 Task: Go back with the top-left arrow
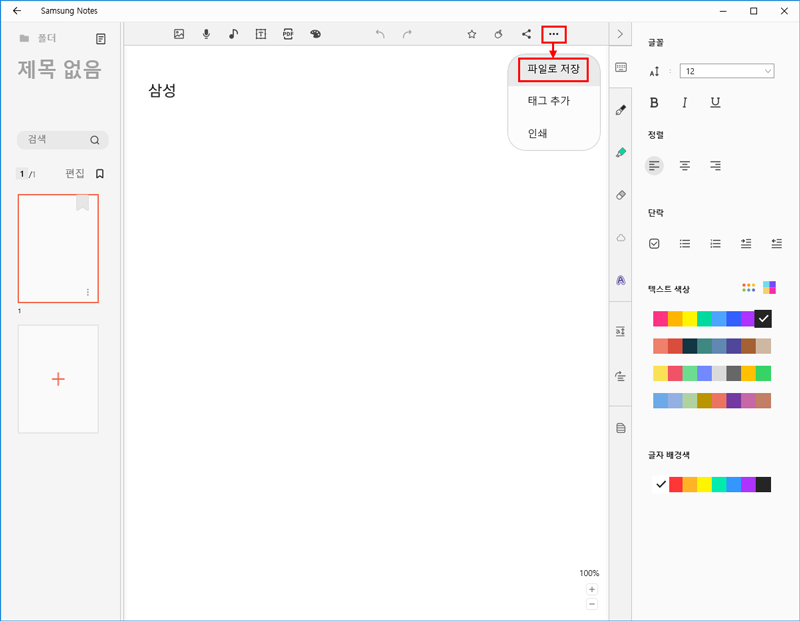17,11
